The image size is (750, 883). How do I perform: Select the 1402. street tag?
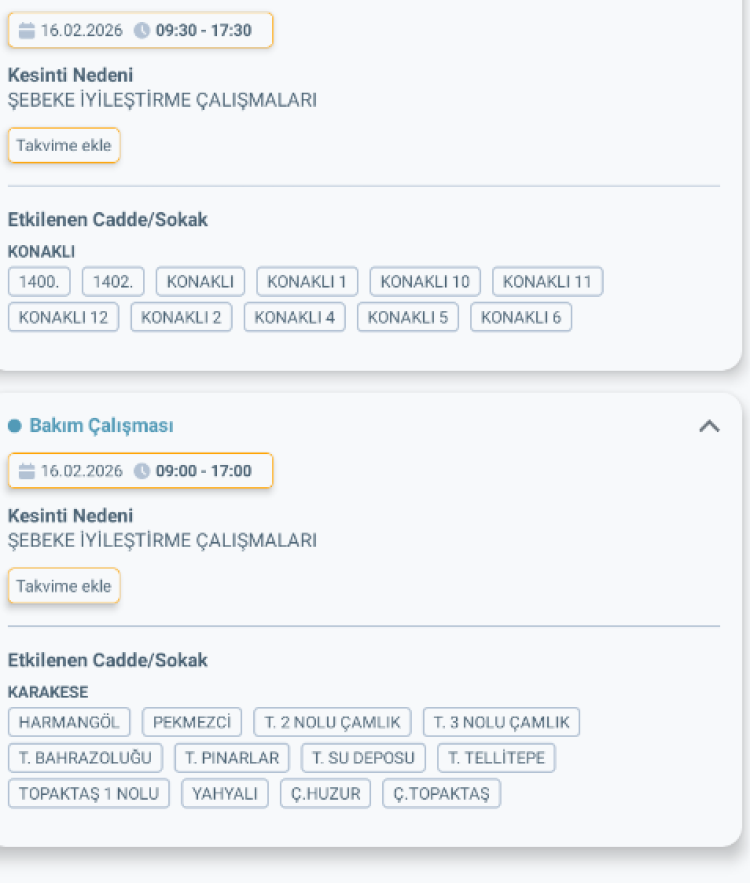pos(113,282)
